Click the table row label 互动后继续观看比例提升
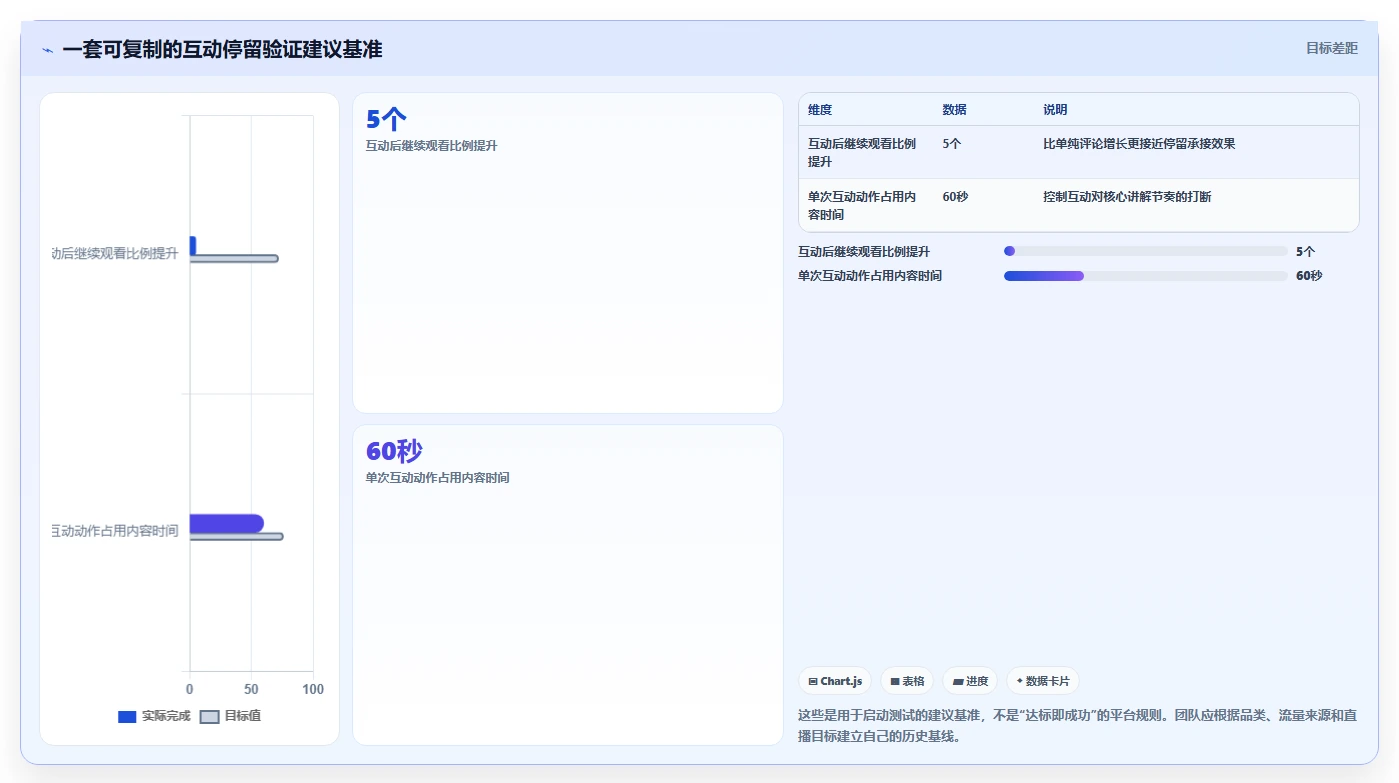The image size is (1399, 783). pos(862,153)
